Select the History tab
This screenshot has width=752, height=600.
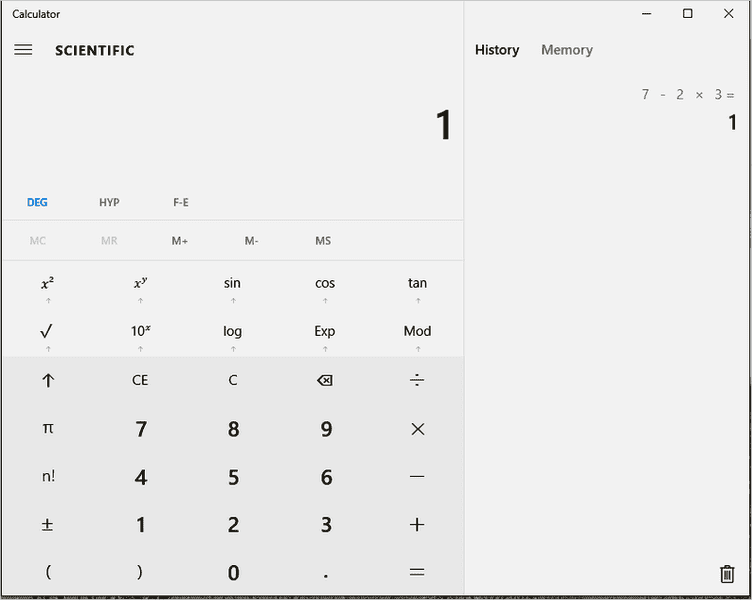pyautogui.click(x=497, y=50)
